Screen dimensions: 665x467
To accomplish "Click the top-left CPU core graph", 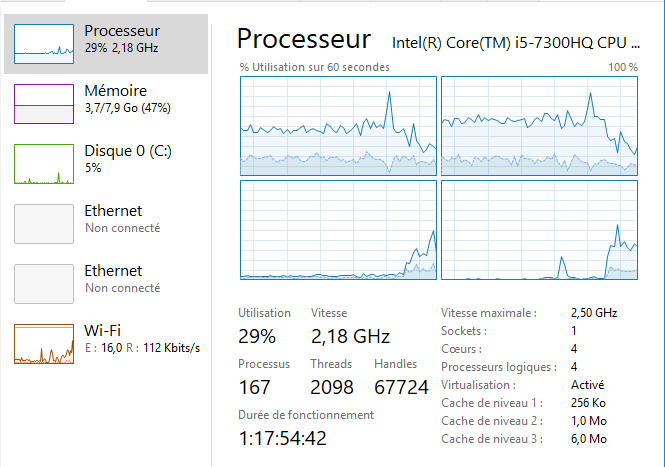I will click(x=338, y=126).
